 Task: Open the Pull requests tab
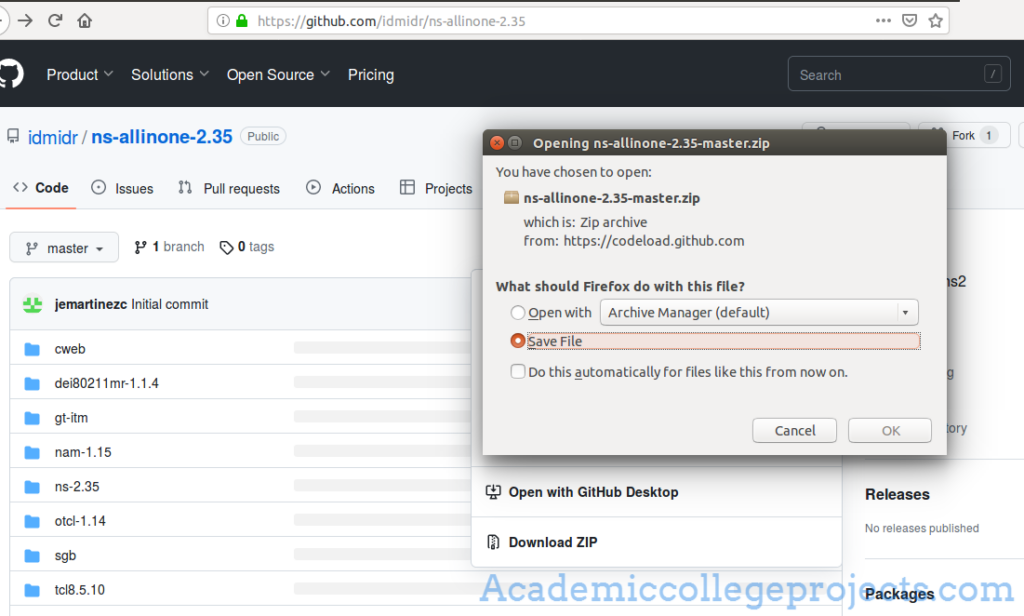(x=229, y=188)
